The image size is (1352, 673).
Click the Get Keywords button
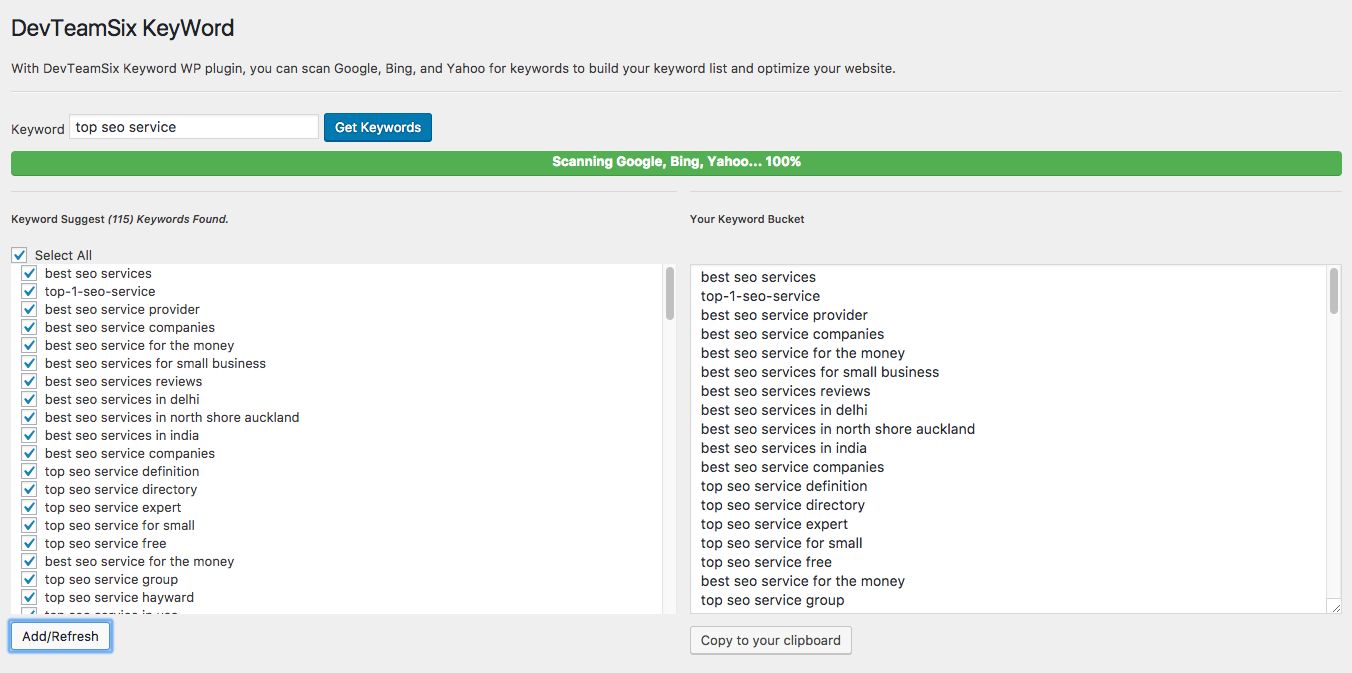click(377, 127)
